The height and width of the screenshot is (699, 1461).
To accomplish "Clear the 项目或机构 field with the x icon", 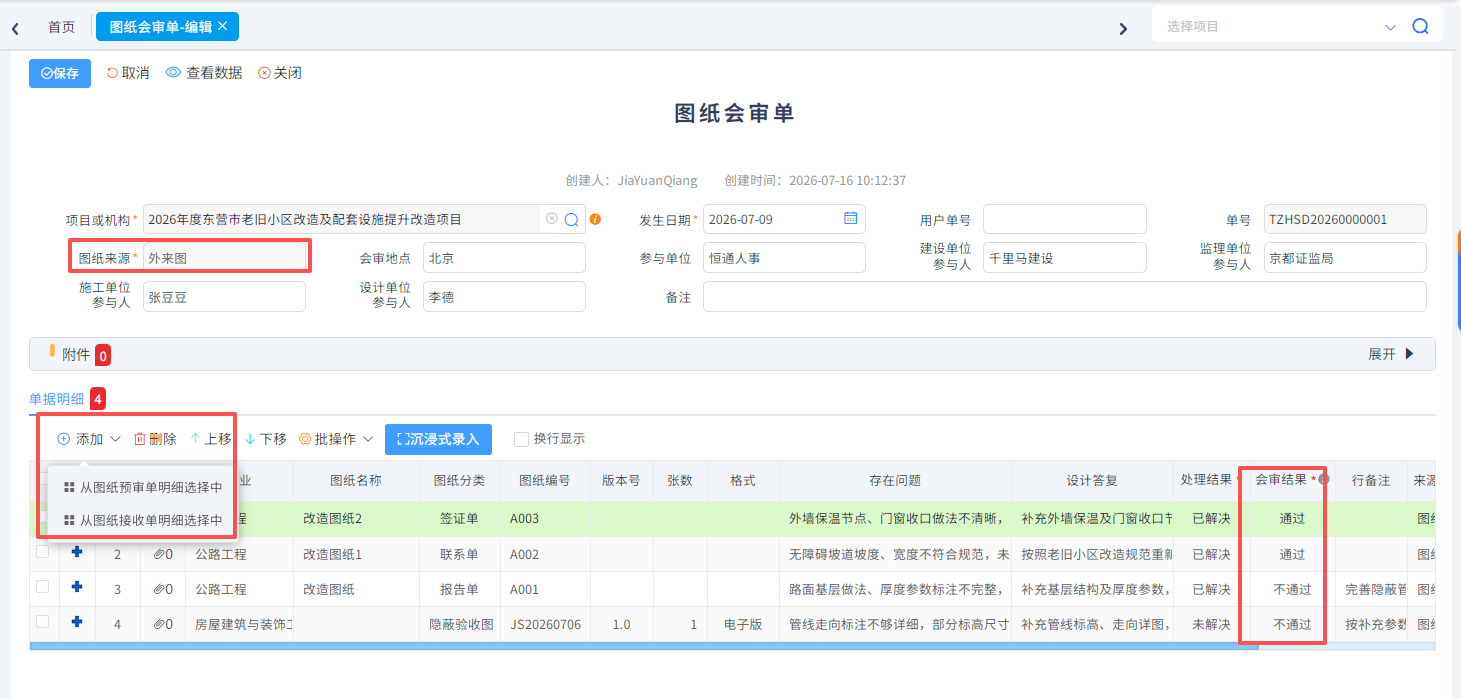I will (551, 218).
